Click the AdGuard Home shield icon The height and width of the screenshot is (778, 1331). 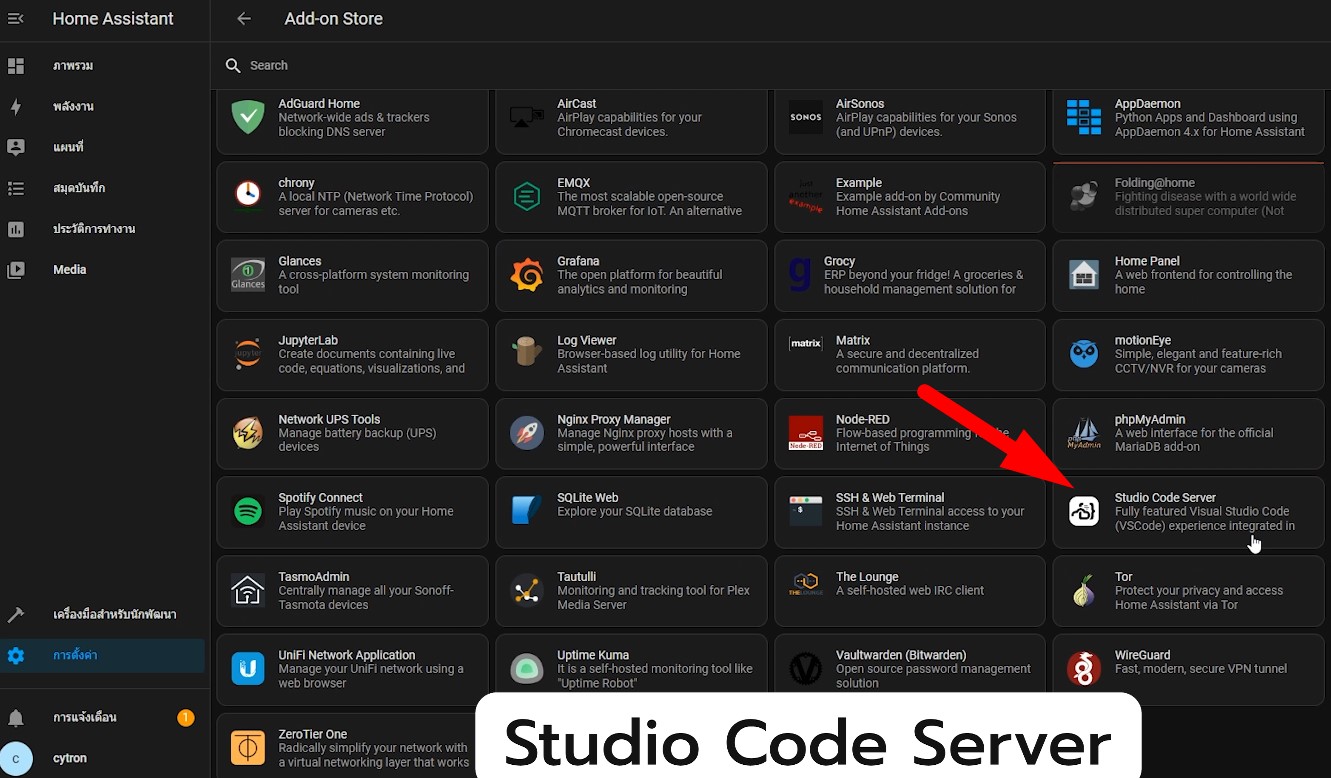pos(247,117)
